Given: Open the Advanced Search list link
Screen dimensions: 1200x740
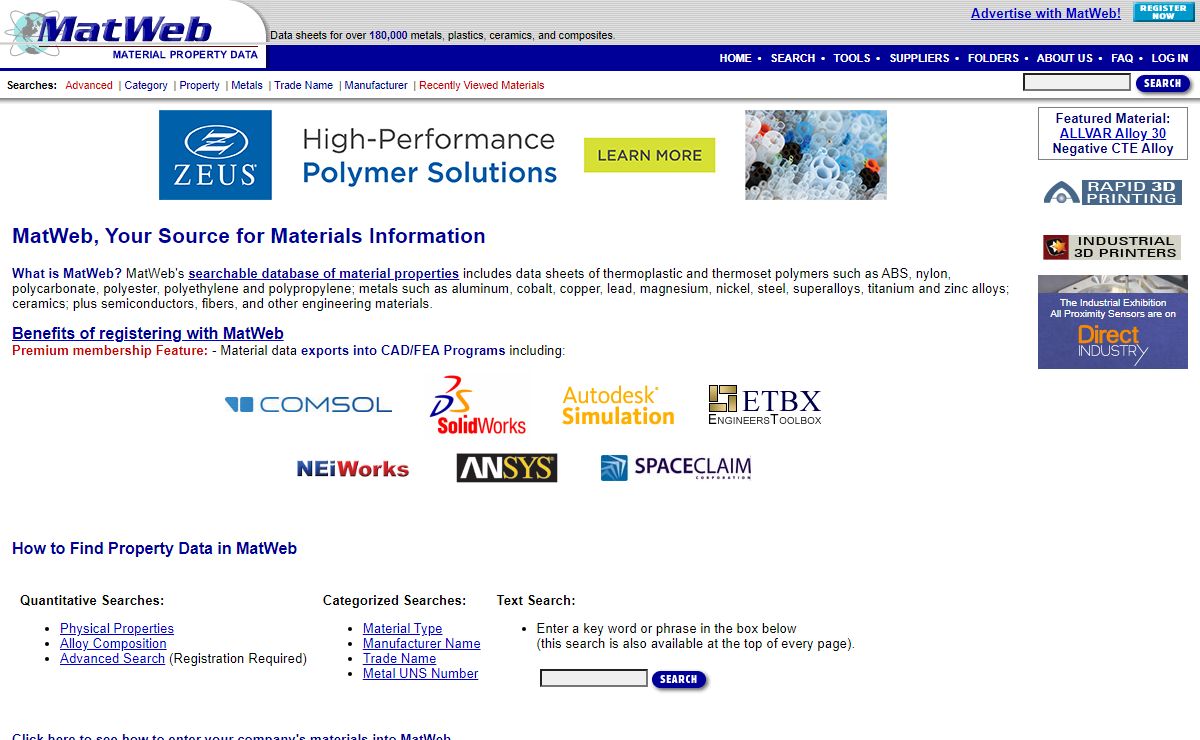Looking at the screenshot, I should click(x=112, y=658).
